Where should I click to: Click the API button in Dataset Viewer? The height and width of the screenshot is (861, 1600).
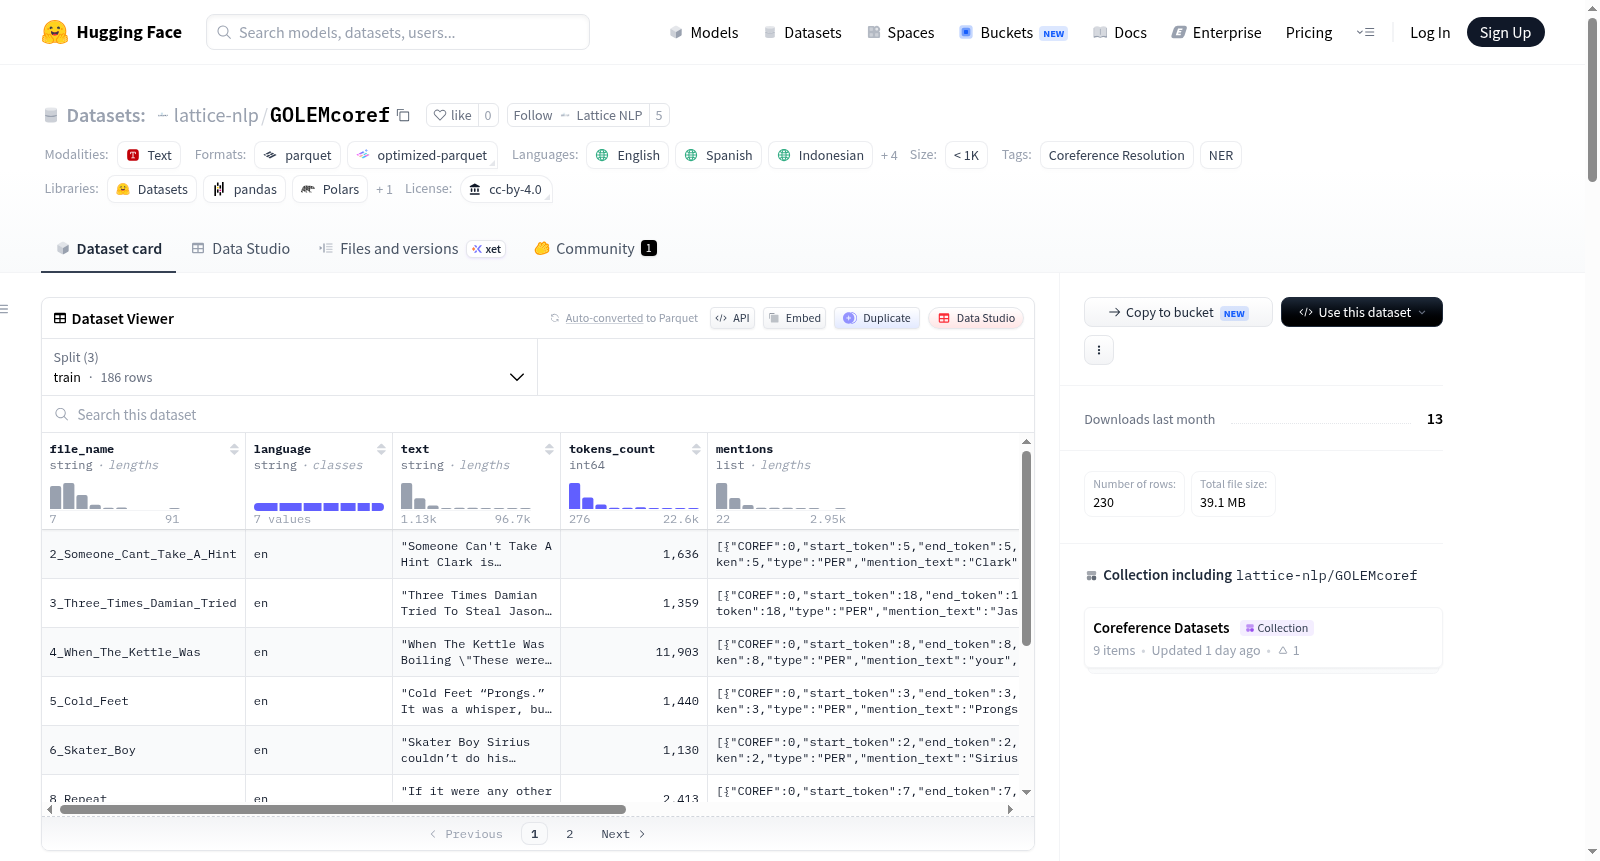pyautogui.click(x=732, y=318)
